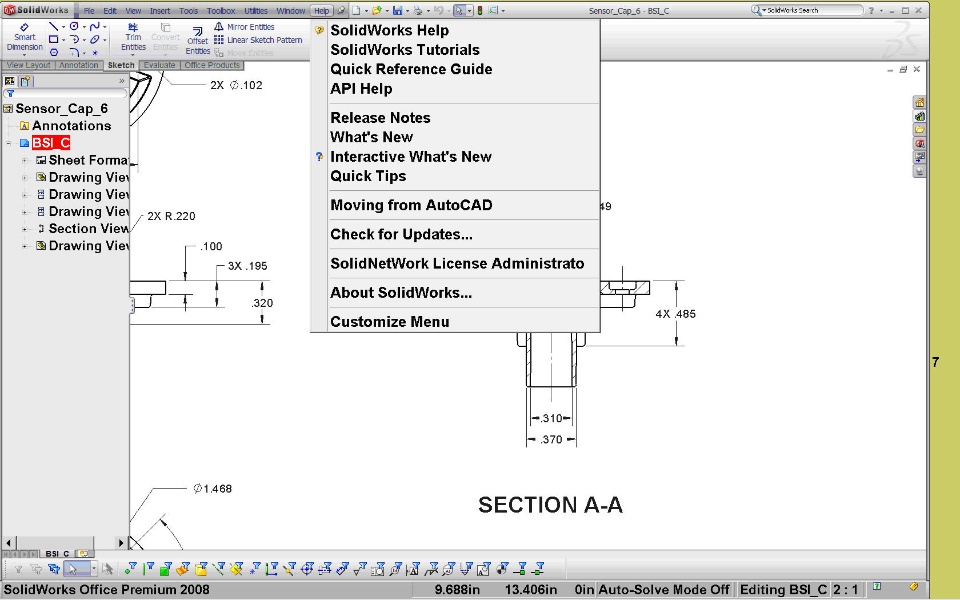Open the Smart Dimension dropdown arrow

24,54
